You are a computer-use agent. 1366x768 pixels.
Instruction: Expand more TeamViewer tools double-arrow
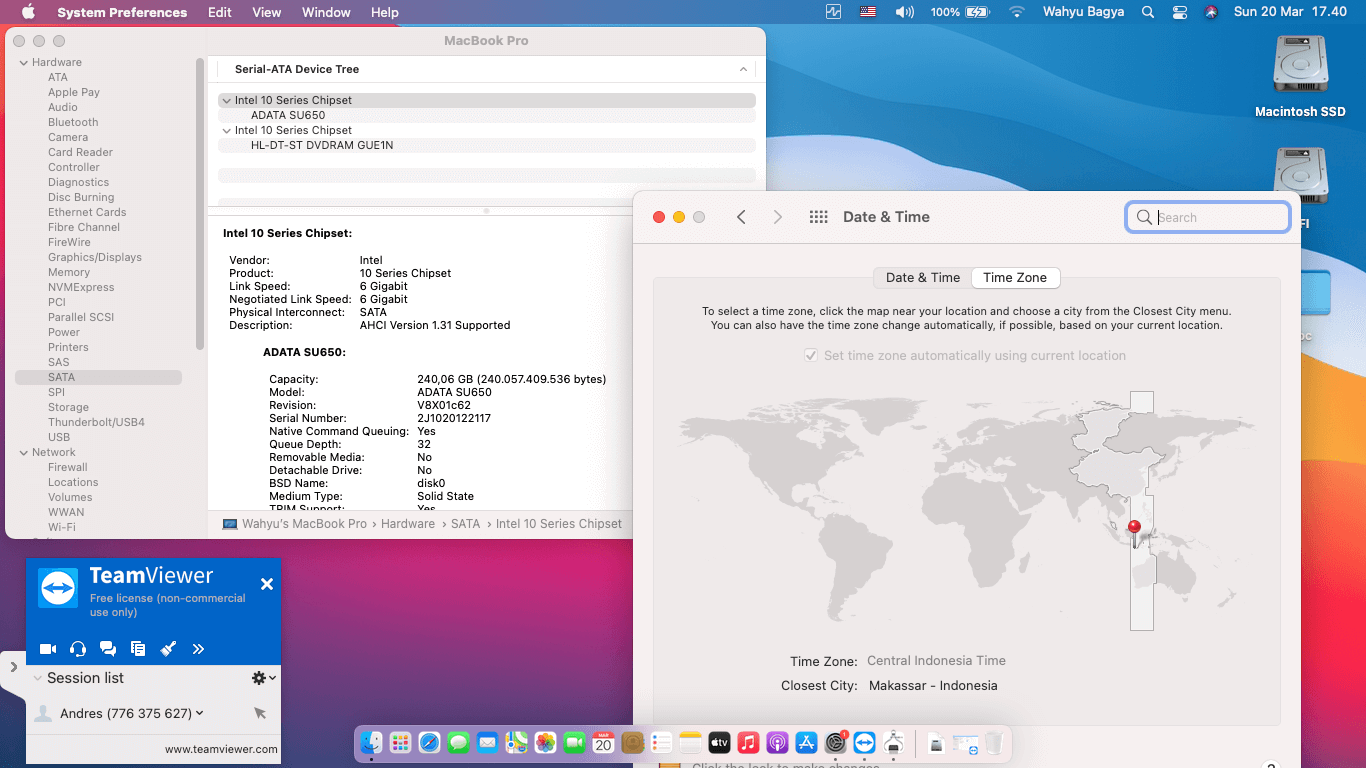click(x=198, y=649)
